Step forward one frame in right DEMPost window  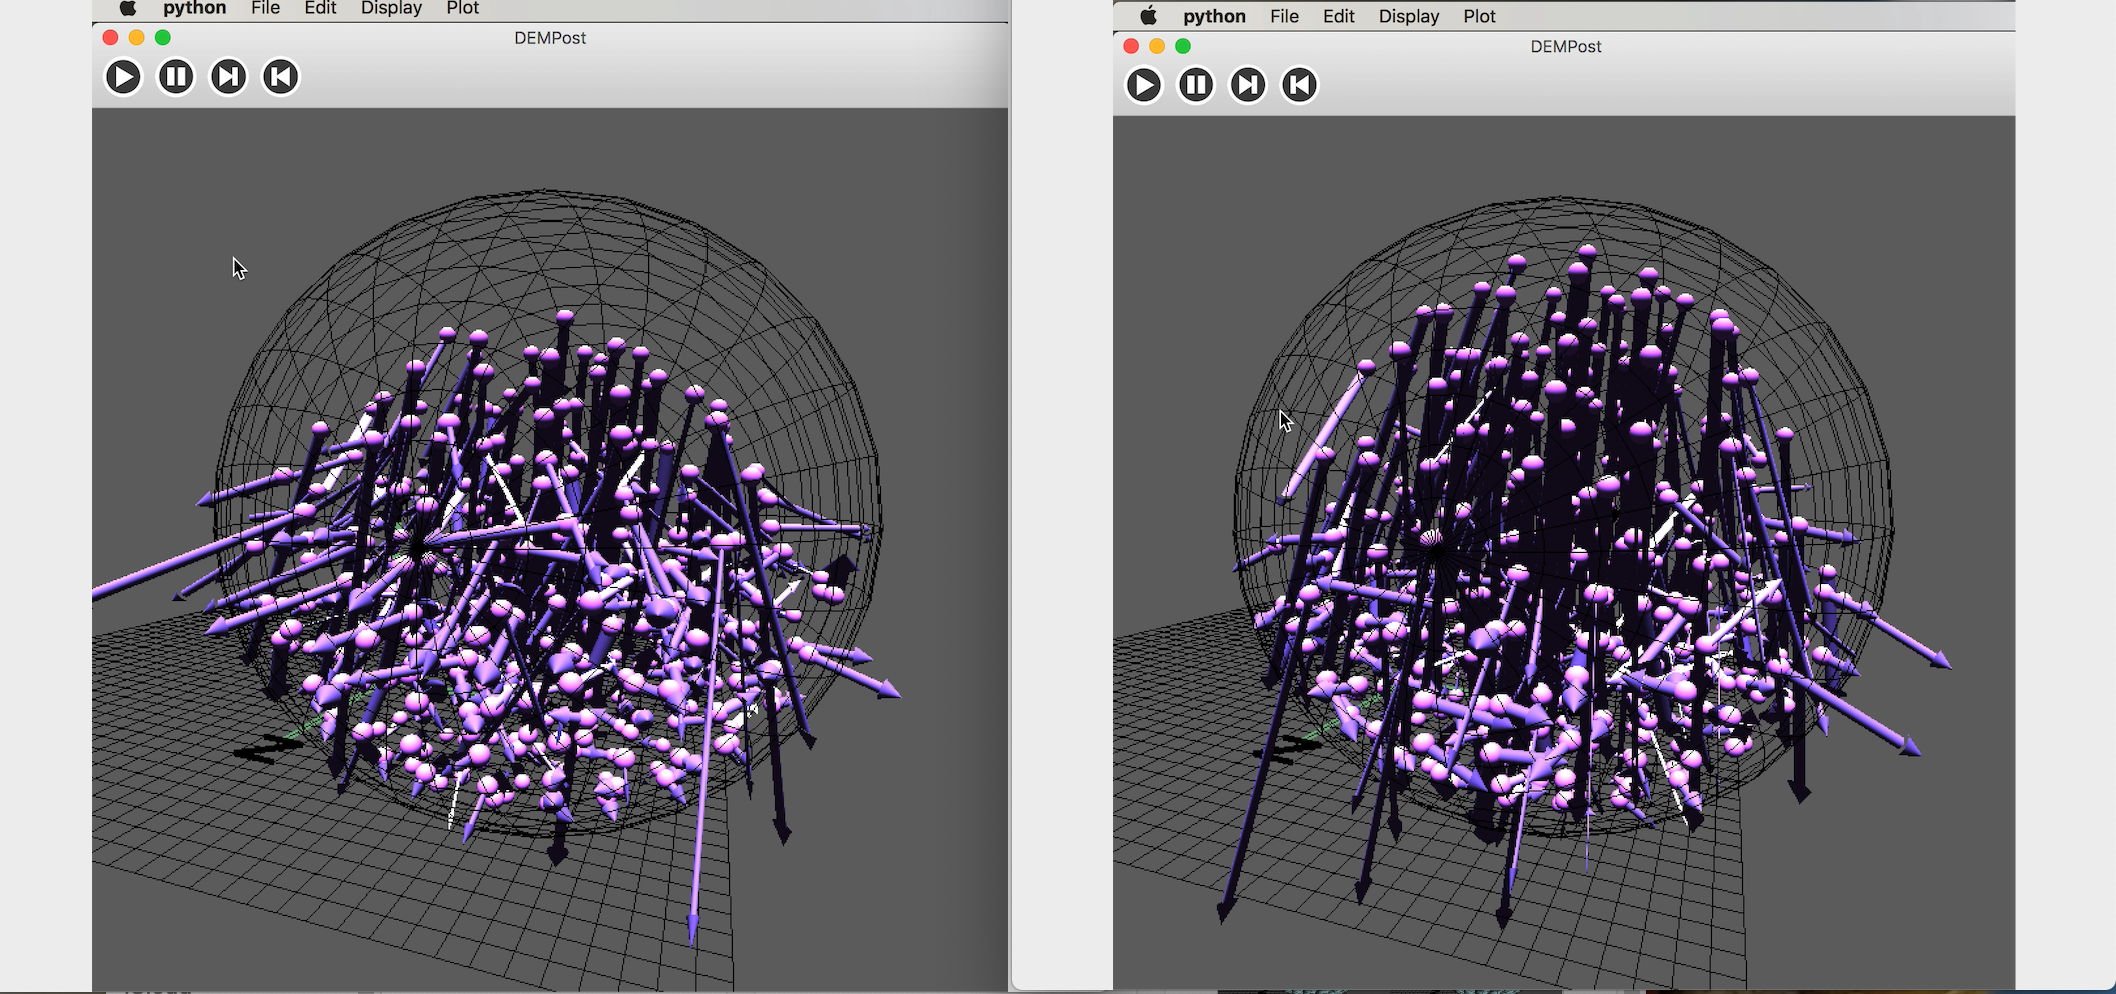[1248, 85]
